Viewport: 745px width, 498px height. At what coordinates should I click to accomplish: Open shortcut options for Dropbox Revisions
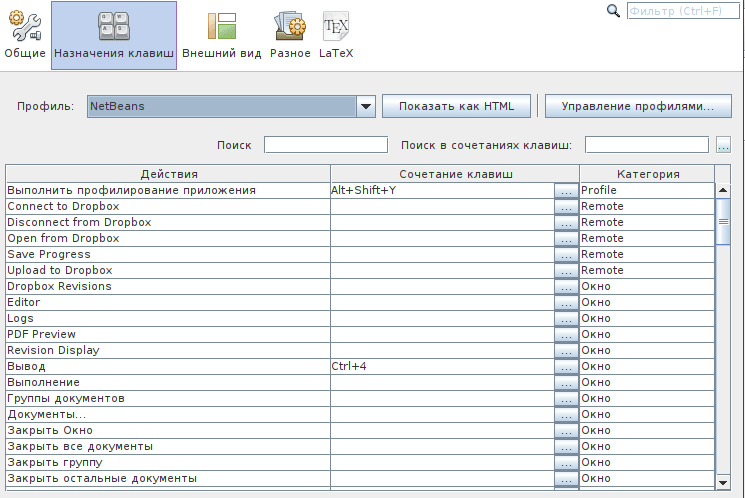[x=566, y=287]
